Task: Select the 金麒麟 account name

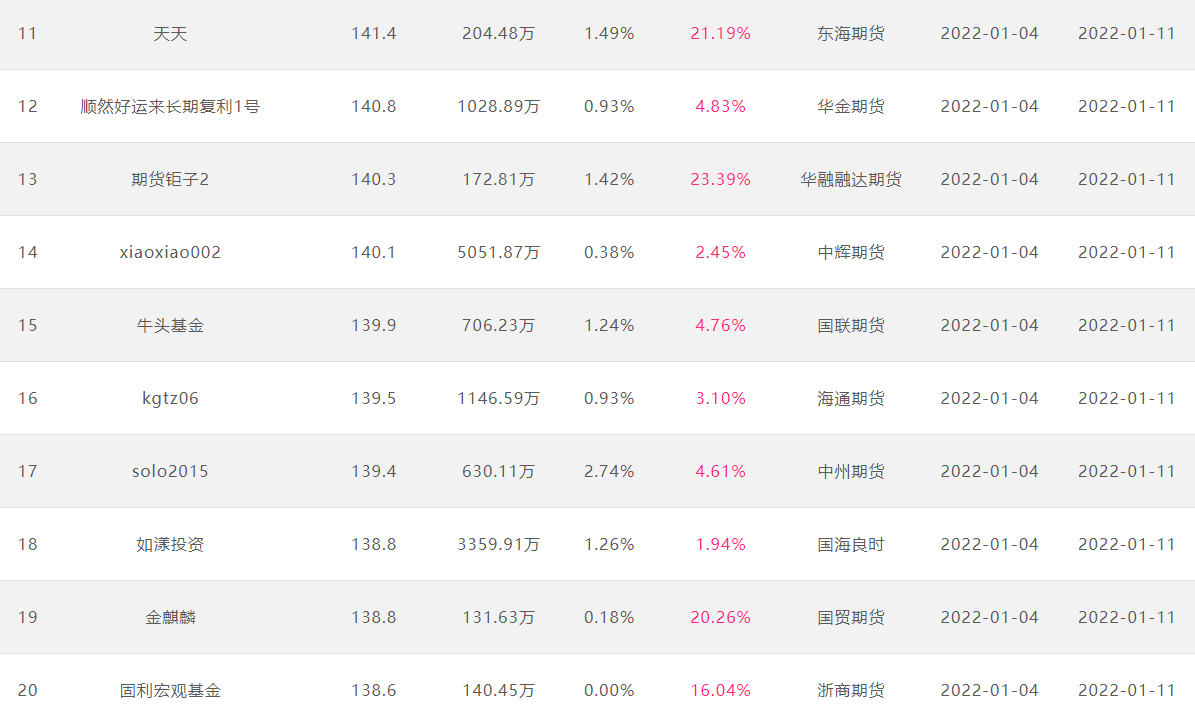Action: 170,617
